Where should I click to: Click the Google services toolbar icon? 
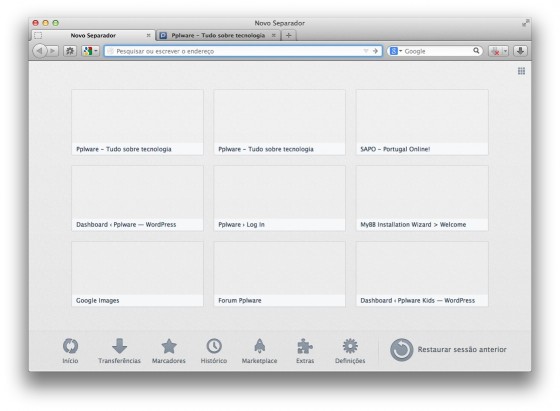pyautogui.click(x=88, y=51)
